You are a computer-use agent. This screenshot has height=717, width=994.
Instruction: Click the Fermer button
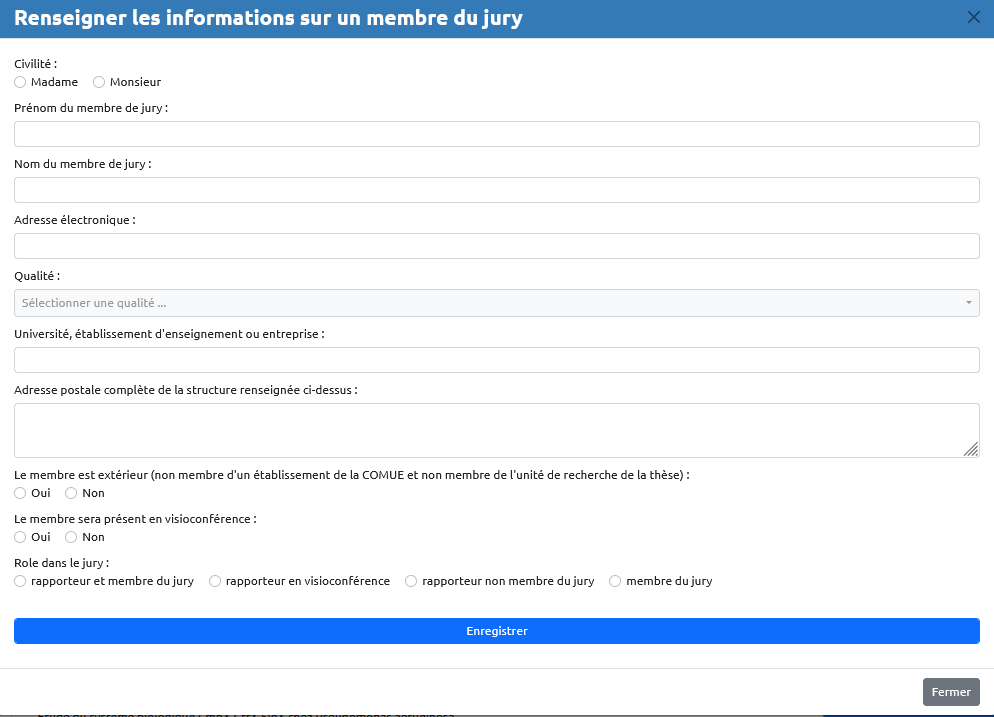coord(951,692)
